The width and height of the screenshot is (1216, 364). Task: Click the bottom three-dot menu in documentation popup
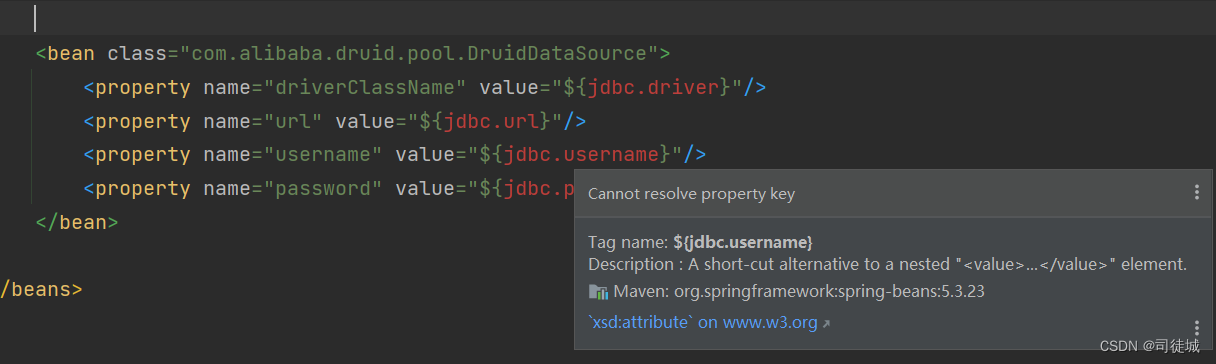point(1196,328)
